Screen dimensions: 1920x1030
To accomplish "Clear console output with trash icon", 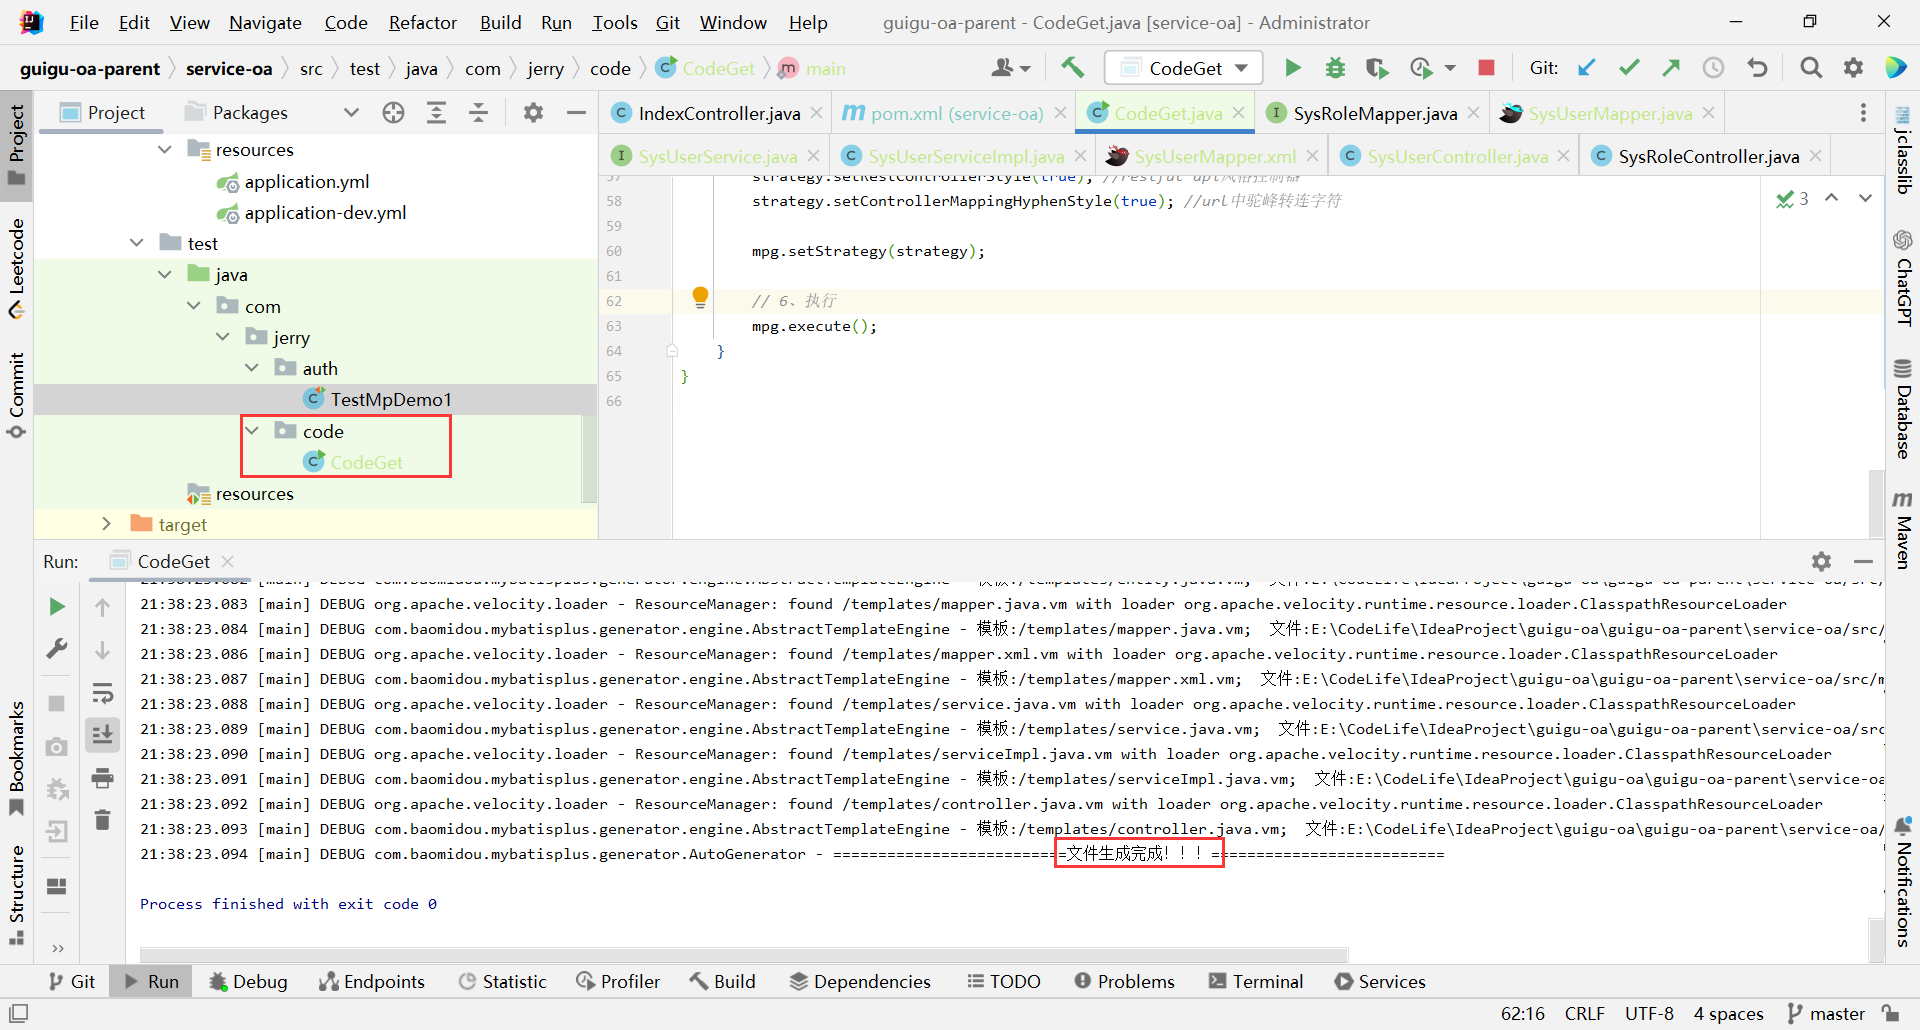I will point(102,821).
